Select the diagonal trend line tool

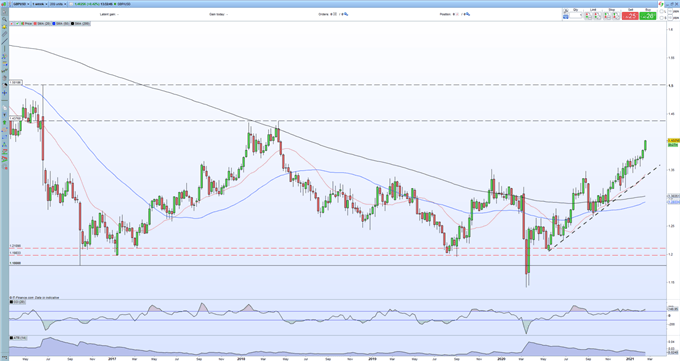(4, 42)
